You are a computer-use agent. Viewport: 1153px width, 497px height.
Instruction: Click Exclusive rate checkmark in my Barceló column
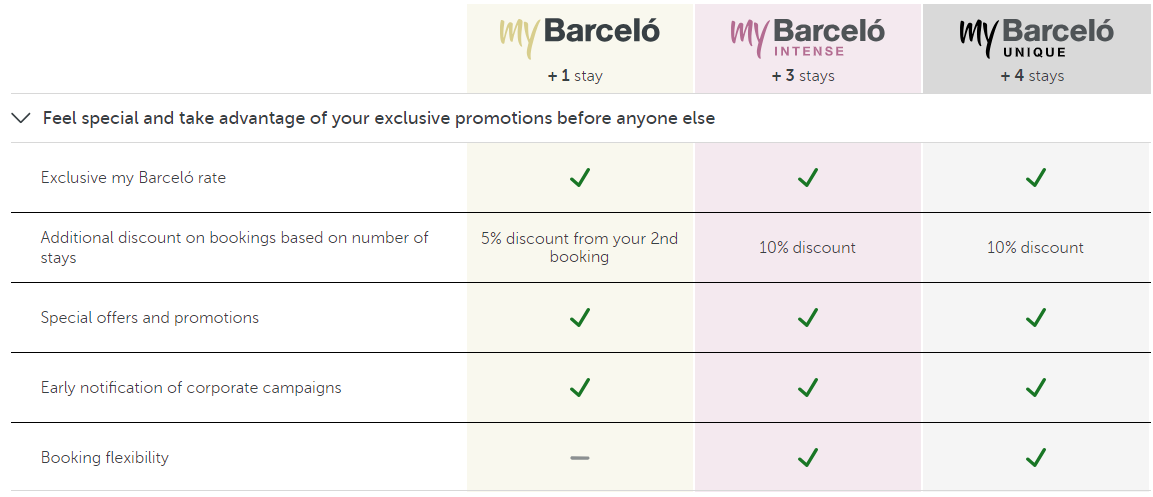click(x=580, y=178)
